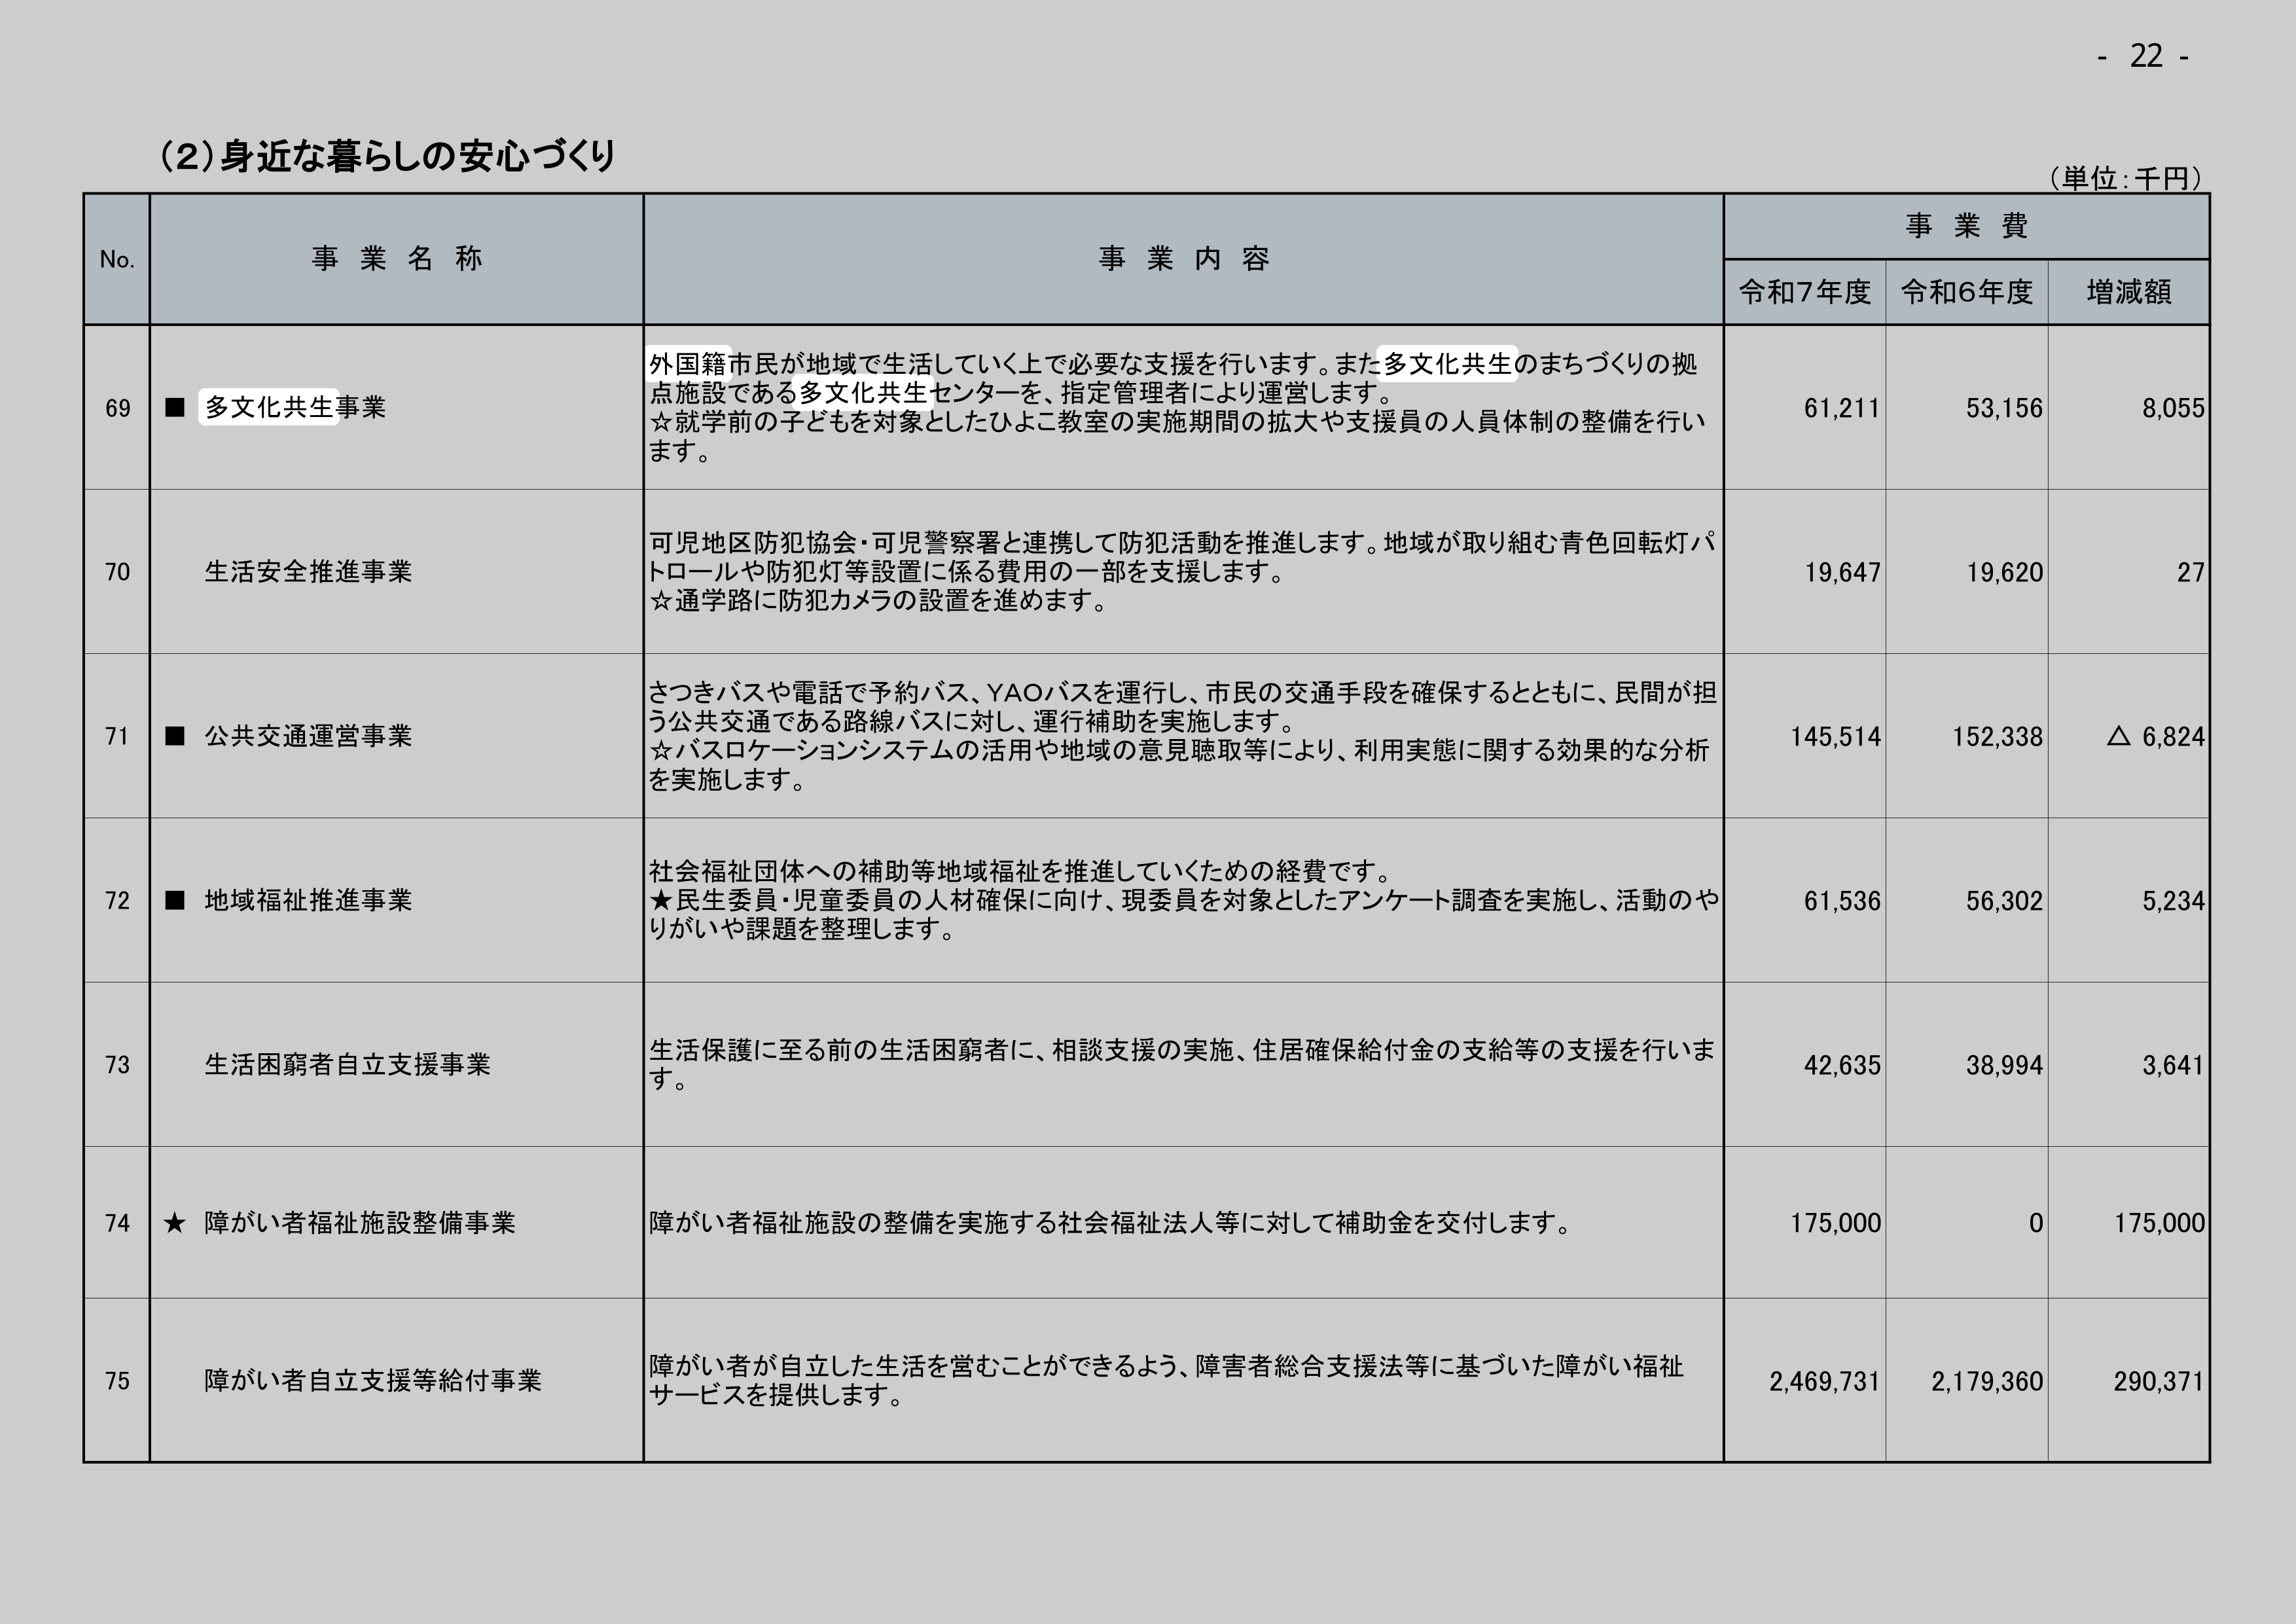The image size is (2296, 1624).
Task: Click the decrease value △ 6,824
Action: [2155, 737]
